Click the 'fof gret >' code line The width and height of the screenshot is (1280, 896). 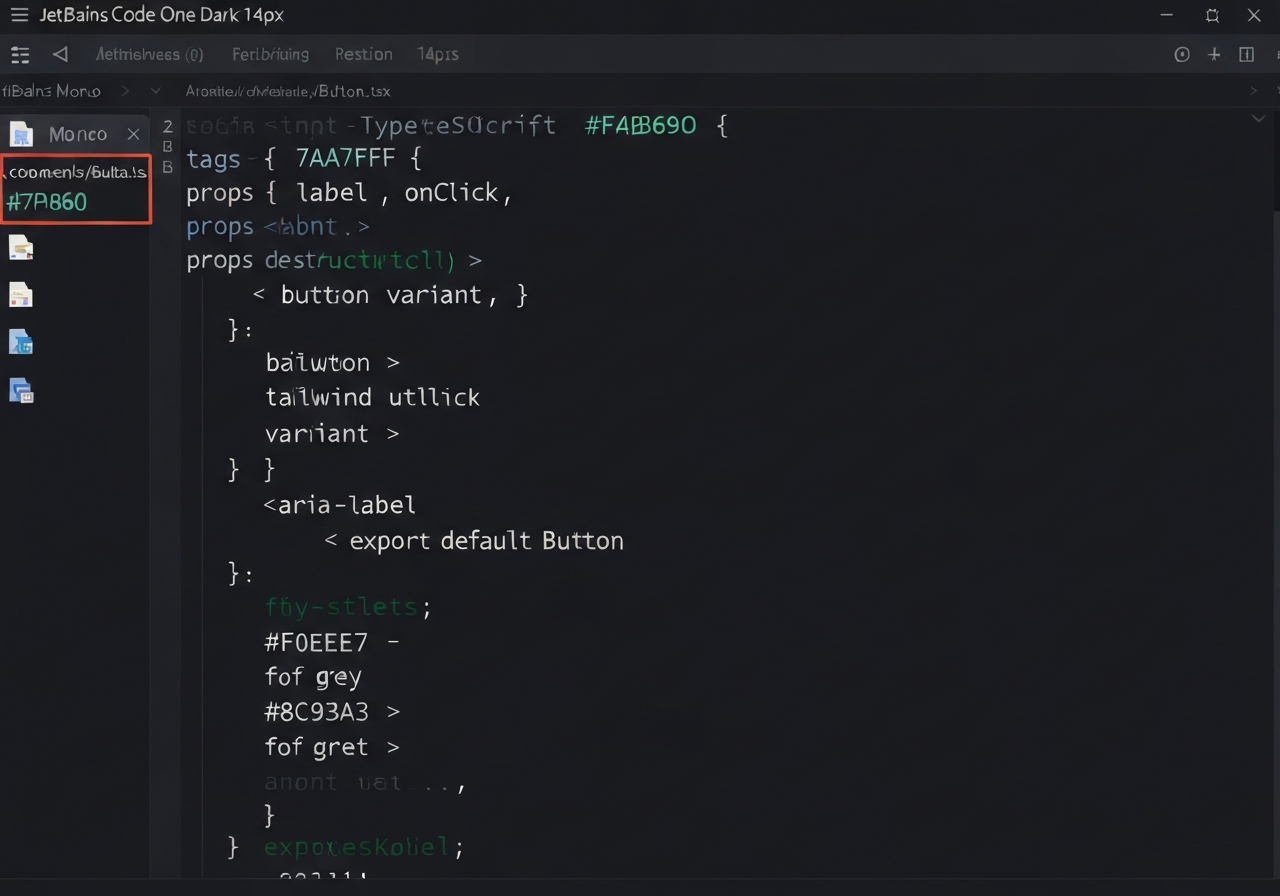(332, 747)
